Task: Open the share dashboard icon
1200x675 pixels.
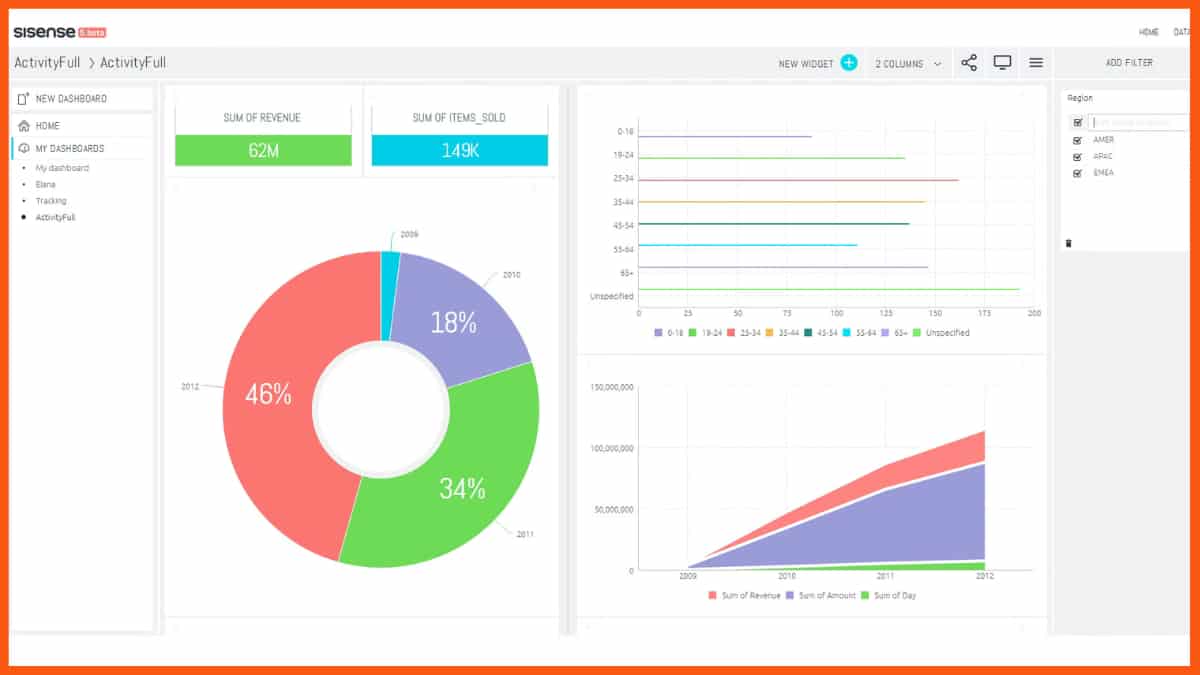Action: coord(969,63)
